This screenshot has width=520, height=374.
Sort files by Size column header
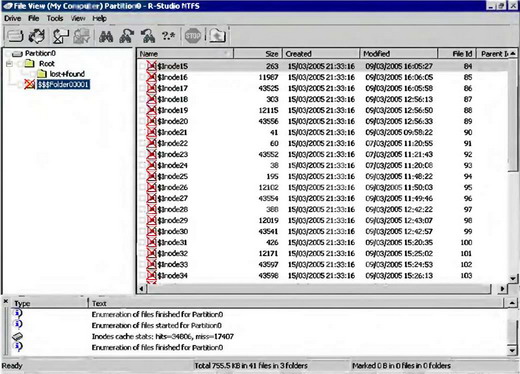[258, 54]
